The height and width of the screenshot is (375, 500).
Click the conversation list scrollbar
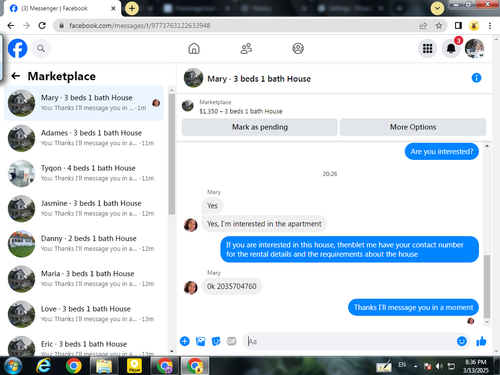pyautogui.click(x=172, y=154)
